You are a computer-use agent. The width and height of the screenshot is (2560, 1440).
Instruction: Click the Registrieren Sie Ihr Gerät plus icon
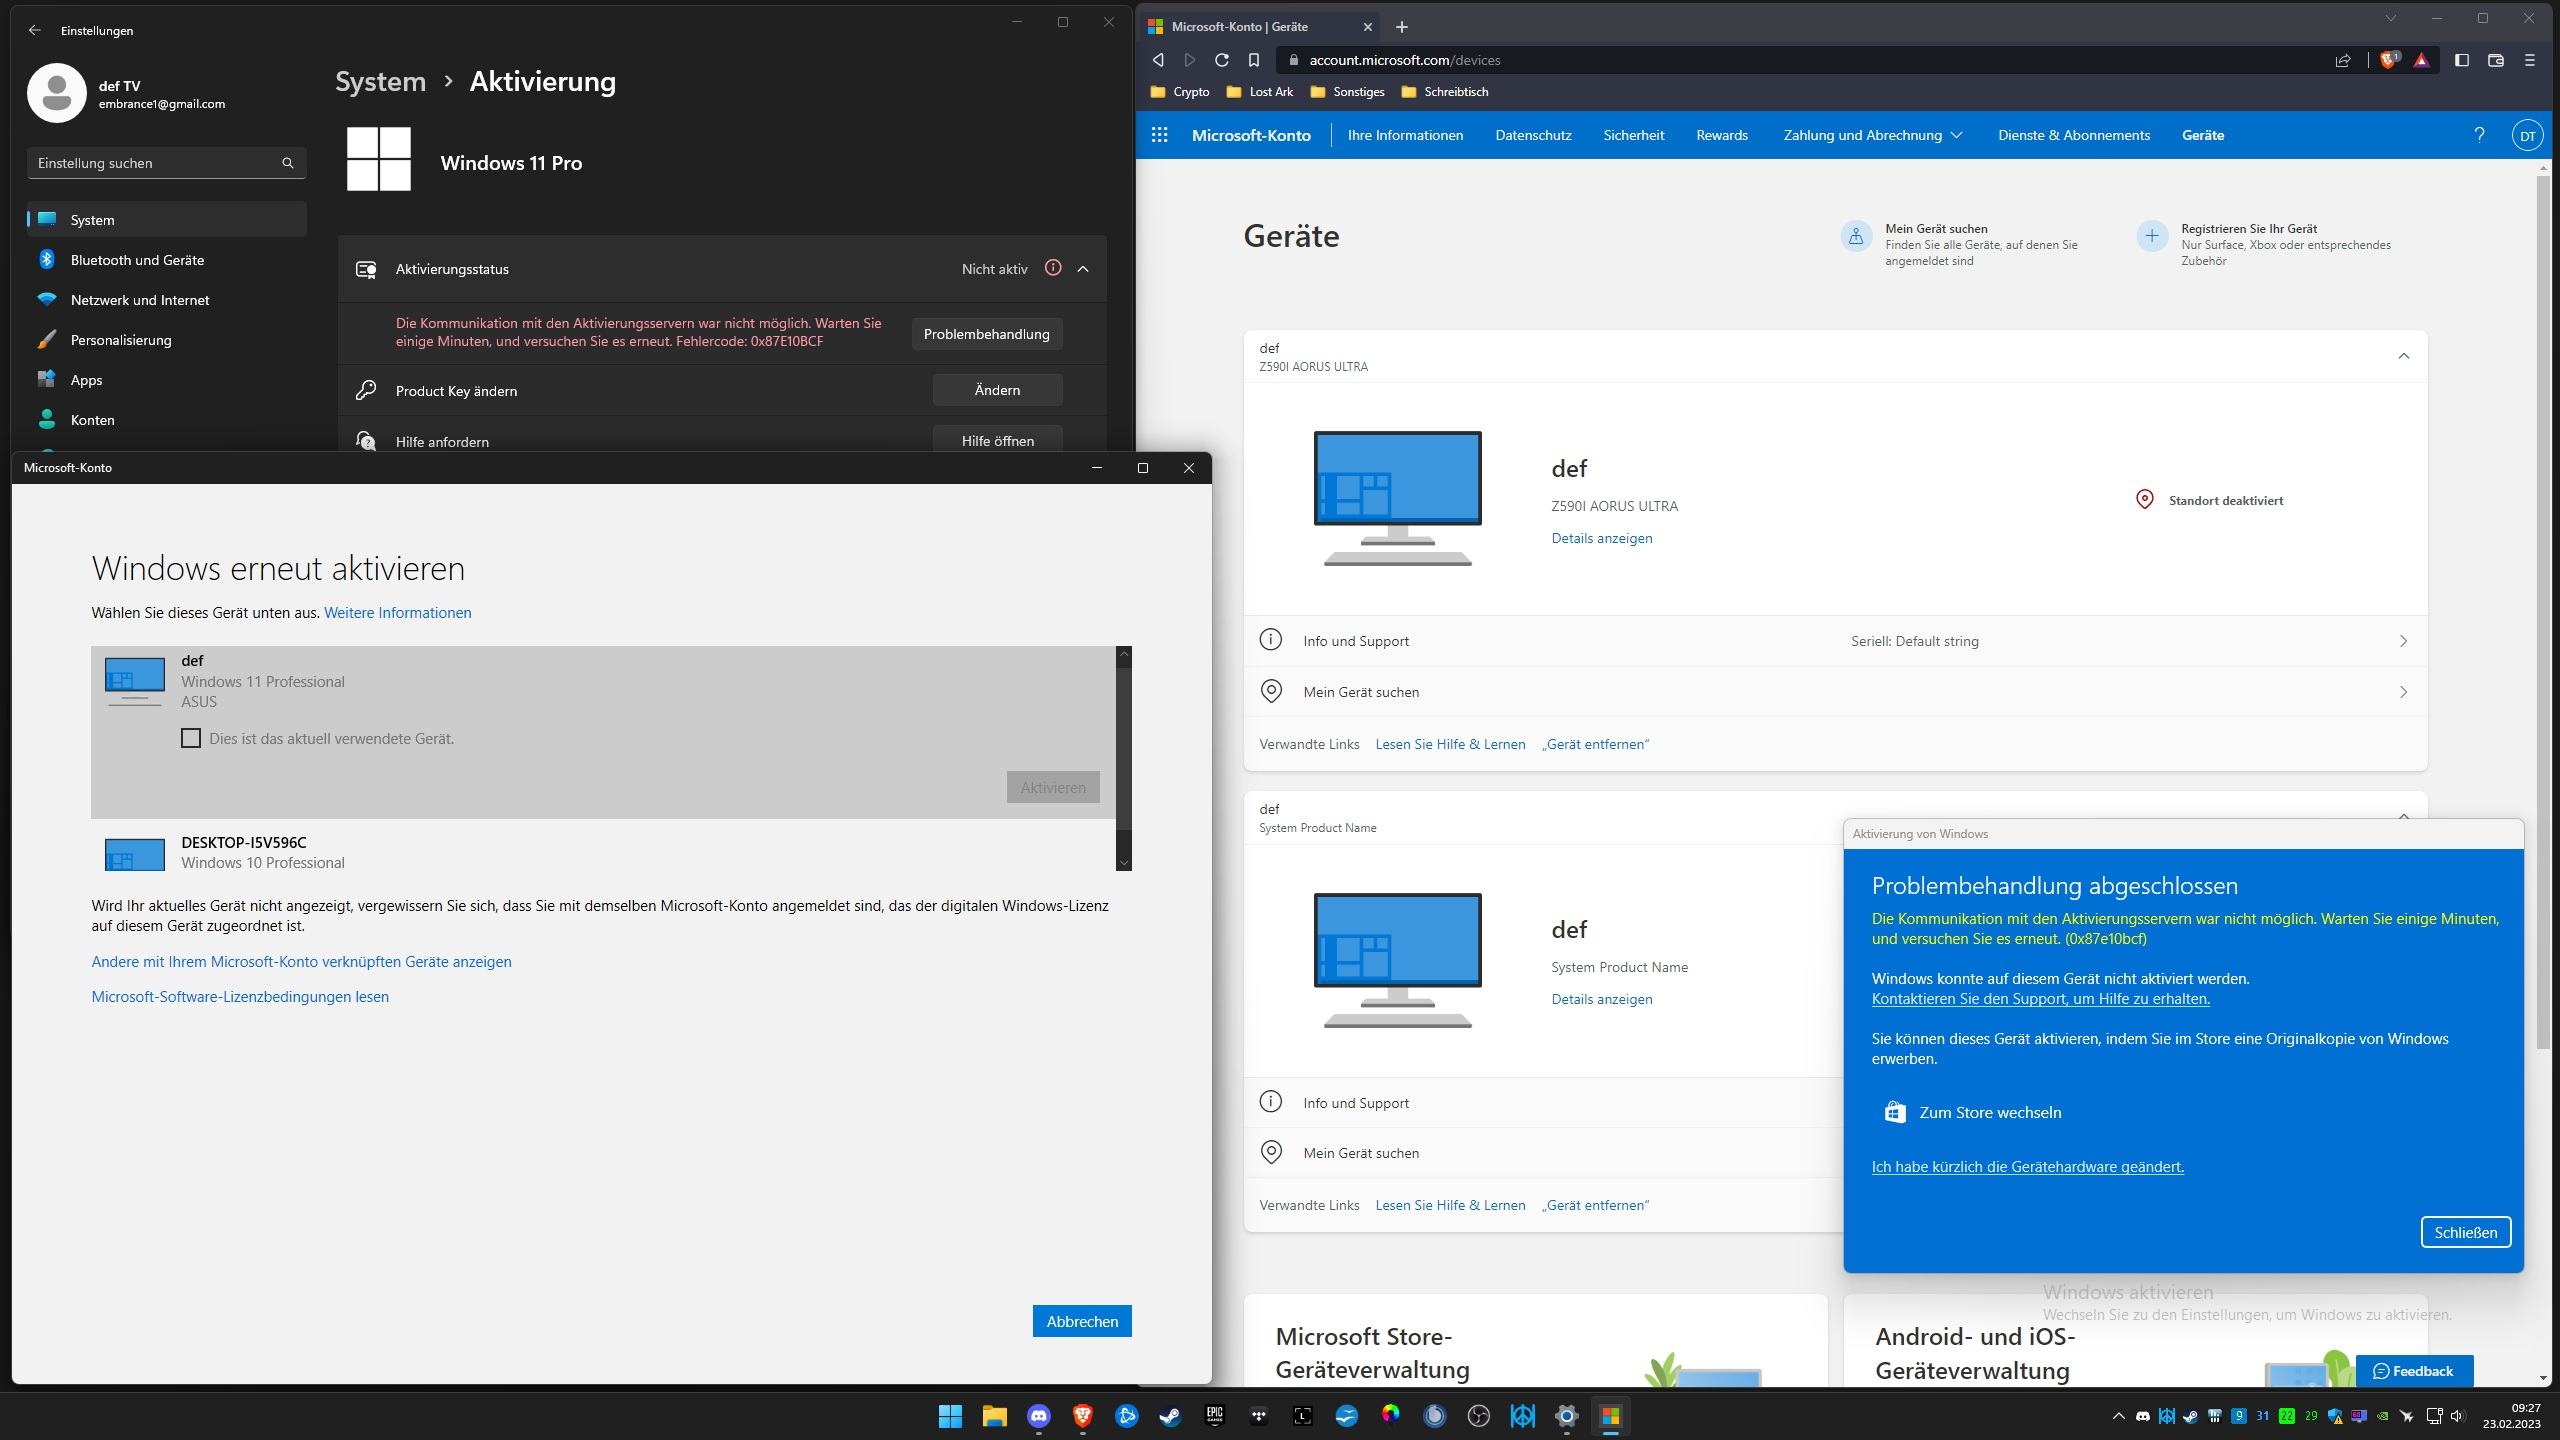point(2152,237)
